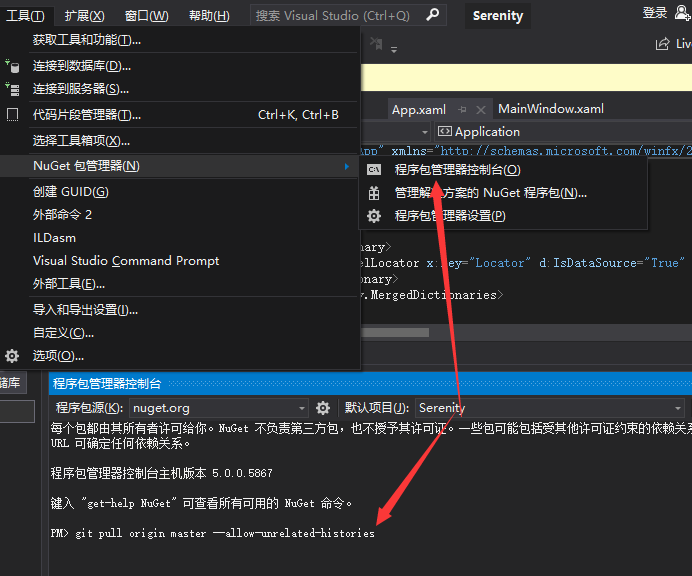Click the text 程序包管理器控制台主机版本 5.0.0.5867
The height and width of the screenshot is (576, 692).
tap(162, 473)
